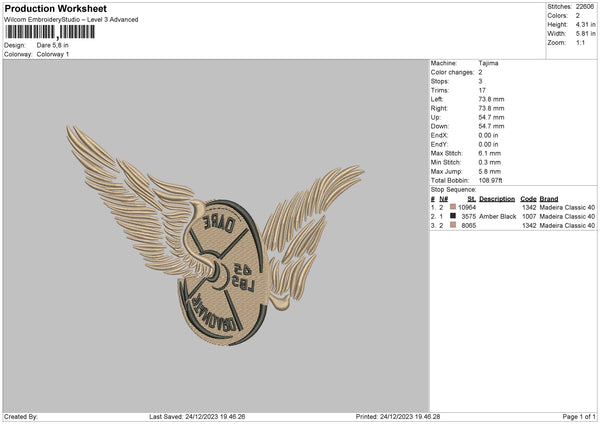Click the Colors value in the top-right summary
Viewport: 600px width, 424px height.
578,16
